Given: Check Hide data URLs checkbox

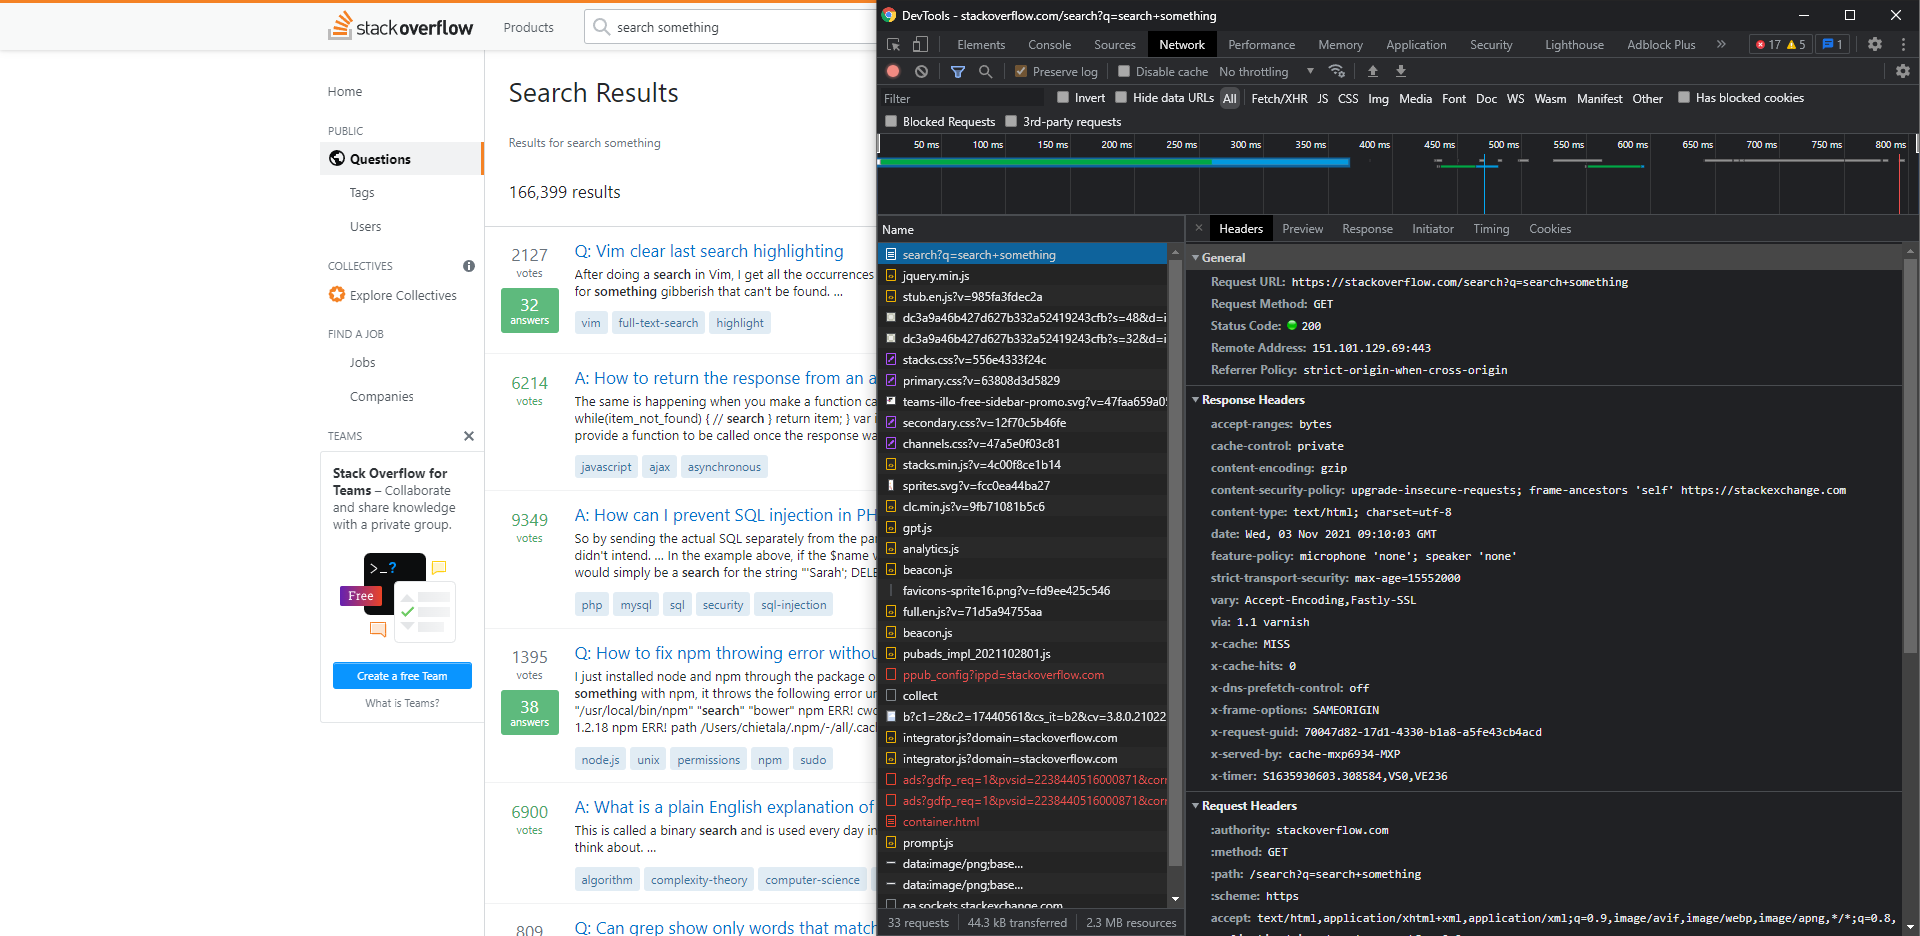Looking at the screenshot, I should (1121, 97).
